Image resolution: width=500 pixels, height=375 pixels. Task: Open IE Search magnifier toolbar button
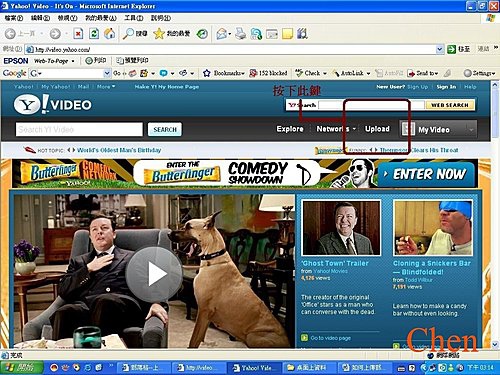point(135,33)
